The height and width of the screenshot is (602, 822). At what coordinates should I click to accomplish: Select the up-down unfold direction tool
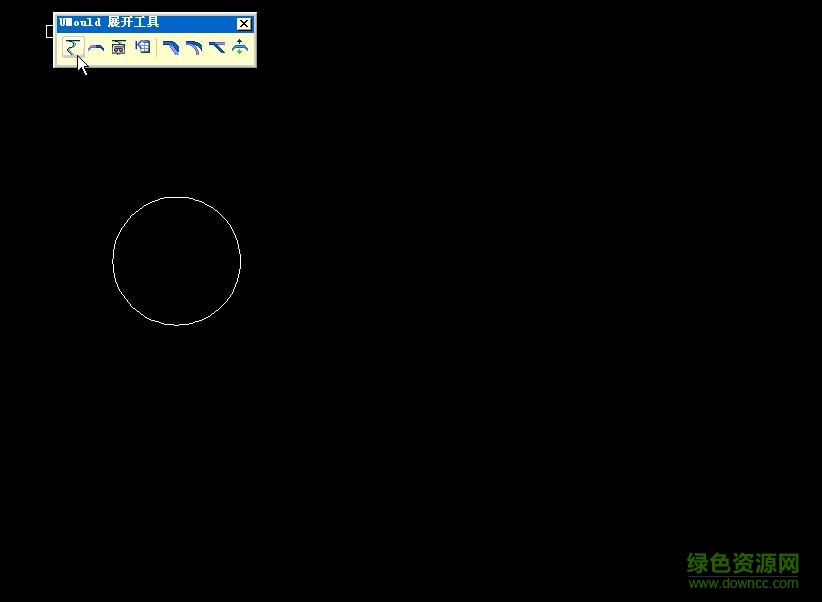pyautogui.click(x=240, y=46)
